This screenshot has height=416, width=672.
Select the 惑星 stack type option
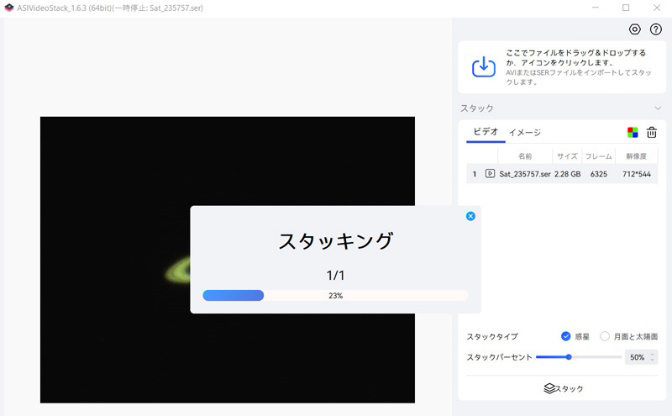pos(566,336)
